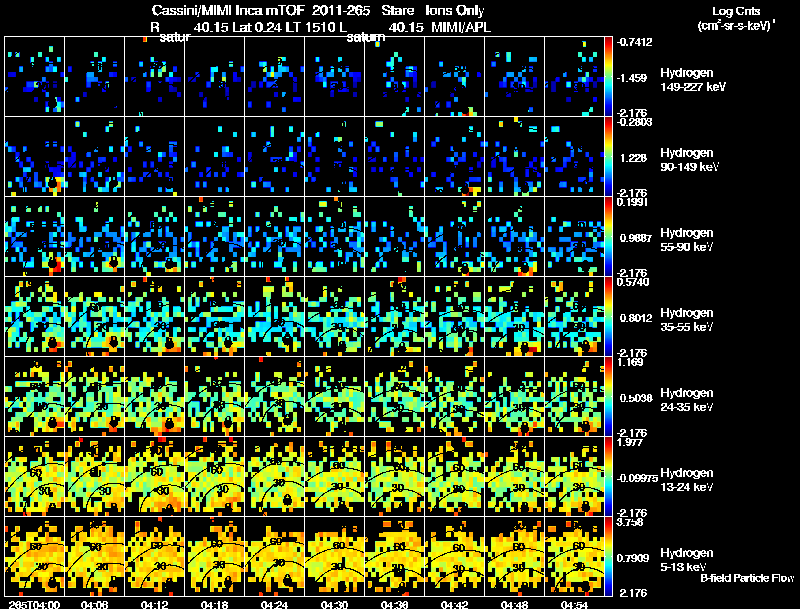Open the 35-55 keV image panel at 04:06
Image resolution: width=800 pixels, height=609 pixels.
pos(94,316)
